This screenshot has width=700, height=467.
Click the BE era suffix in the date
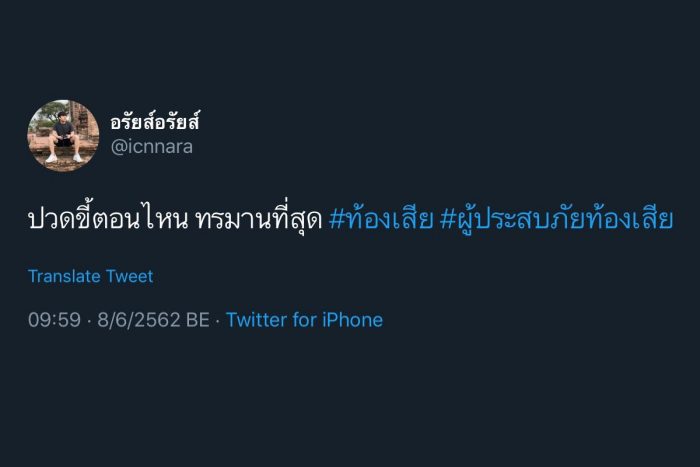(198, 320)
